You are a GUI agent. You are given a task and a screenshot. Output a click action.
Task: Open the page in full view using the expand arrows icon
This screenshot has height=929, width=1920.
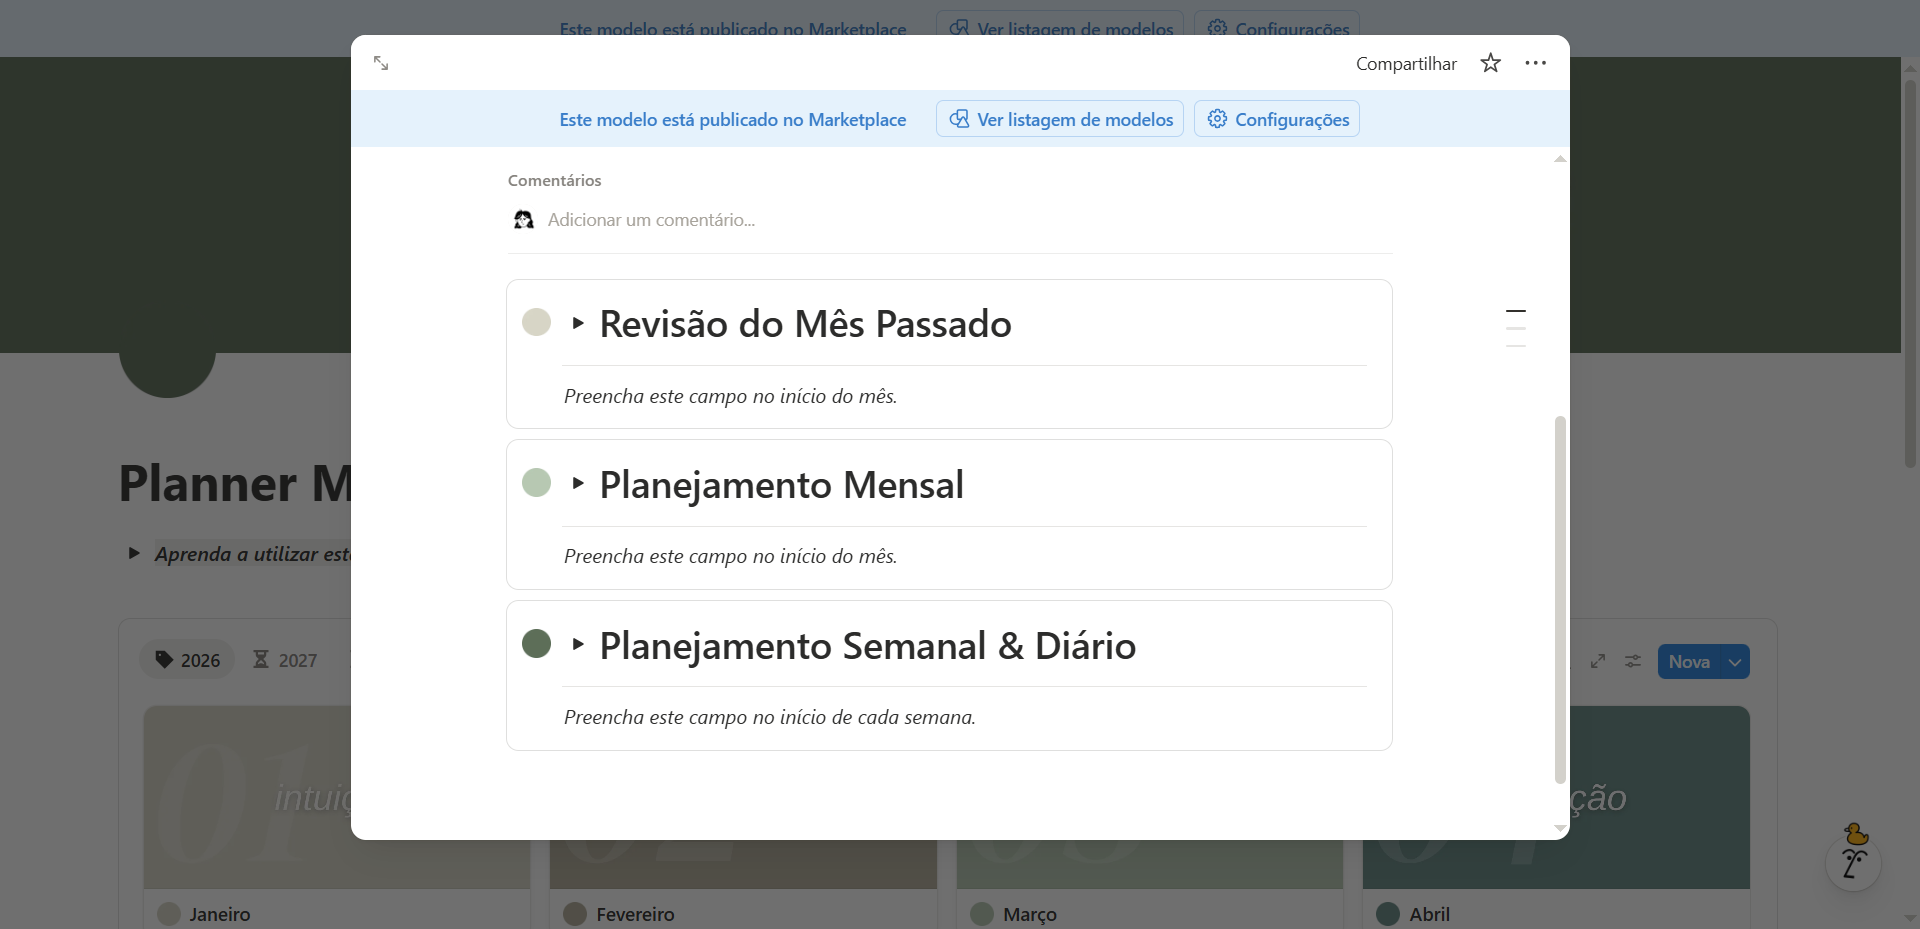coord(381,63)
